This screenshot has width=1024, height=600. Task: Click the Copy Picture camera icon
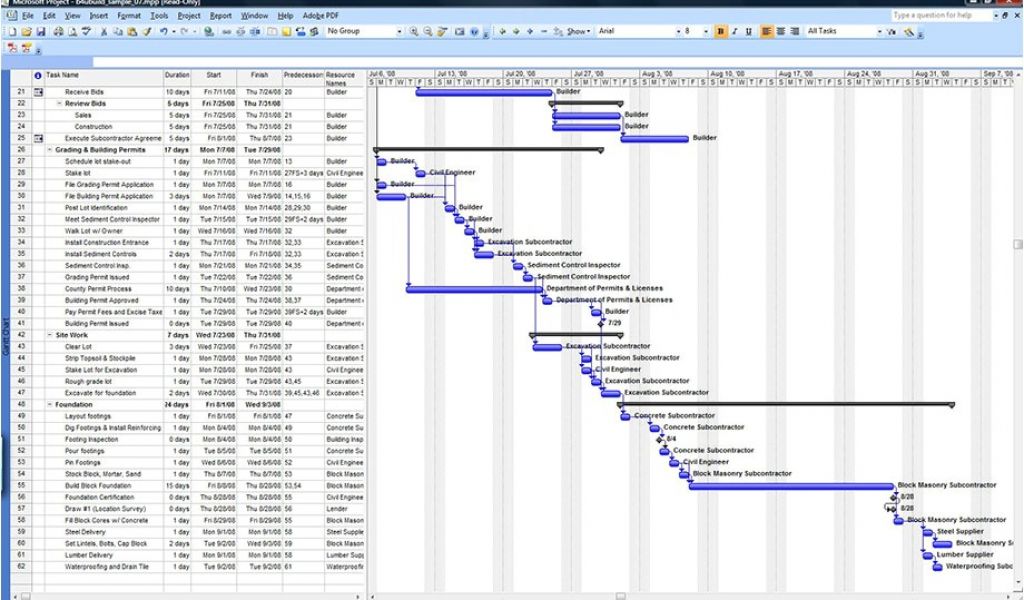[460, 31]
